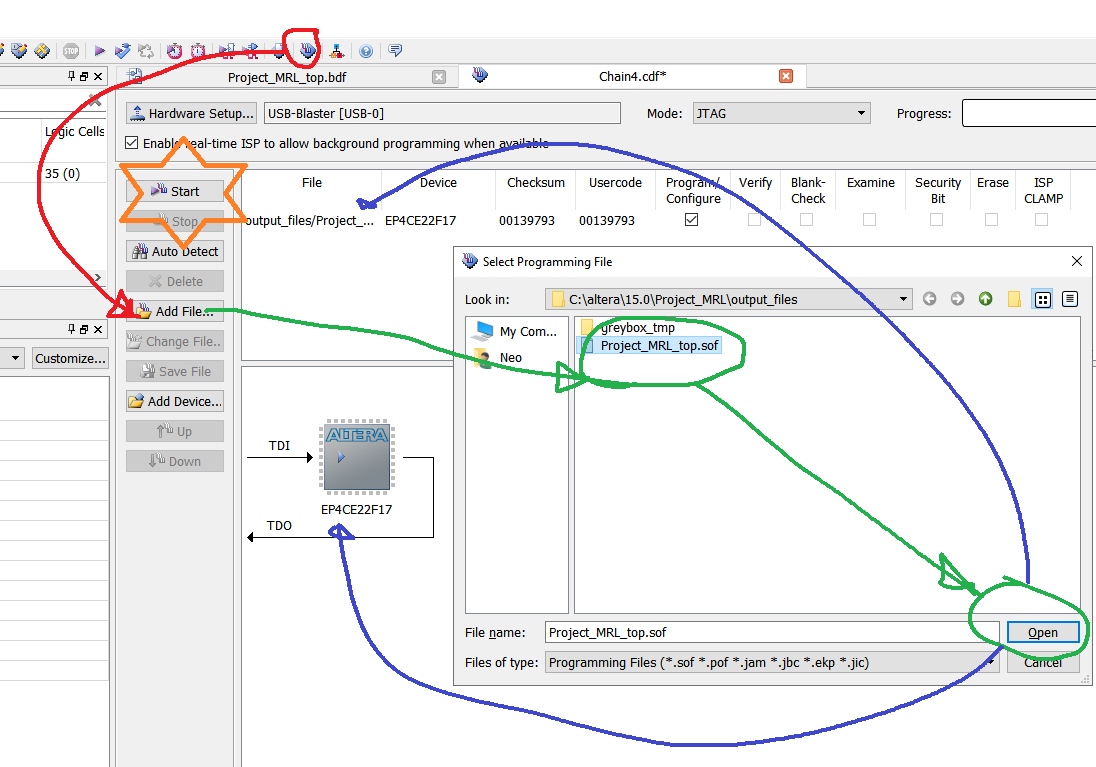
Task: Select the Project_MRL_top.sof file
Action: (x=651, y=345)
